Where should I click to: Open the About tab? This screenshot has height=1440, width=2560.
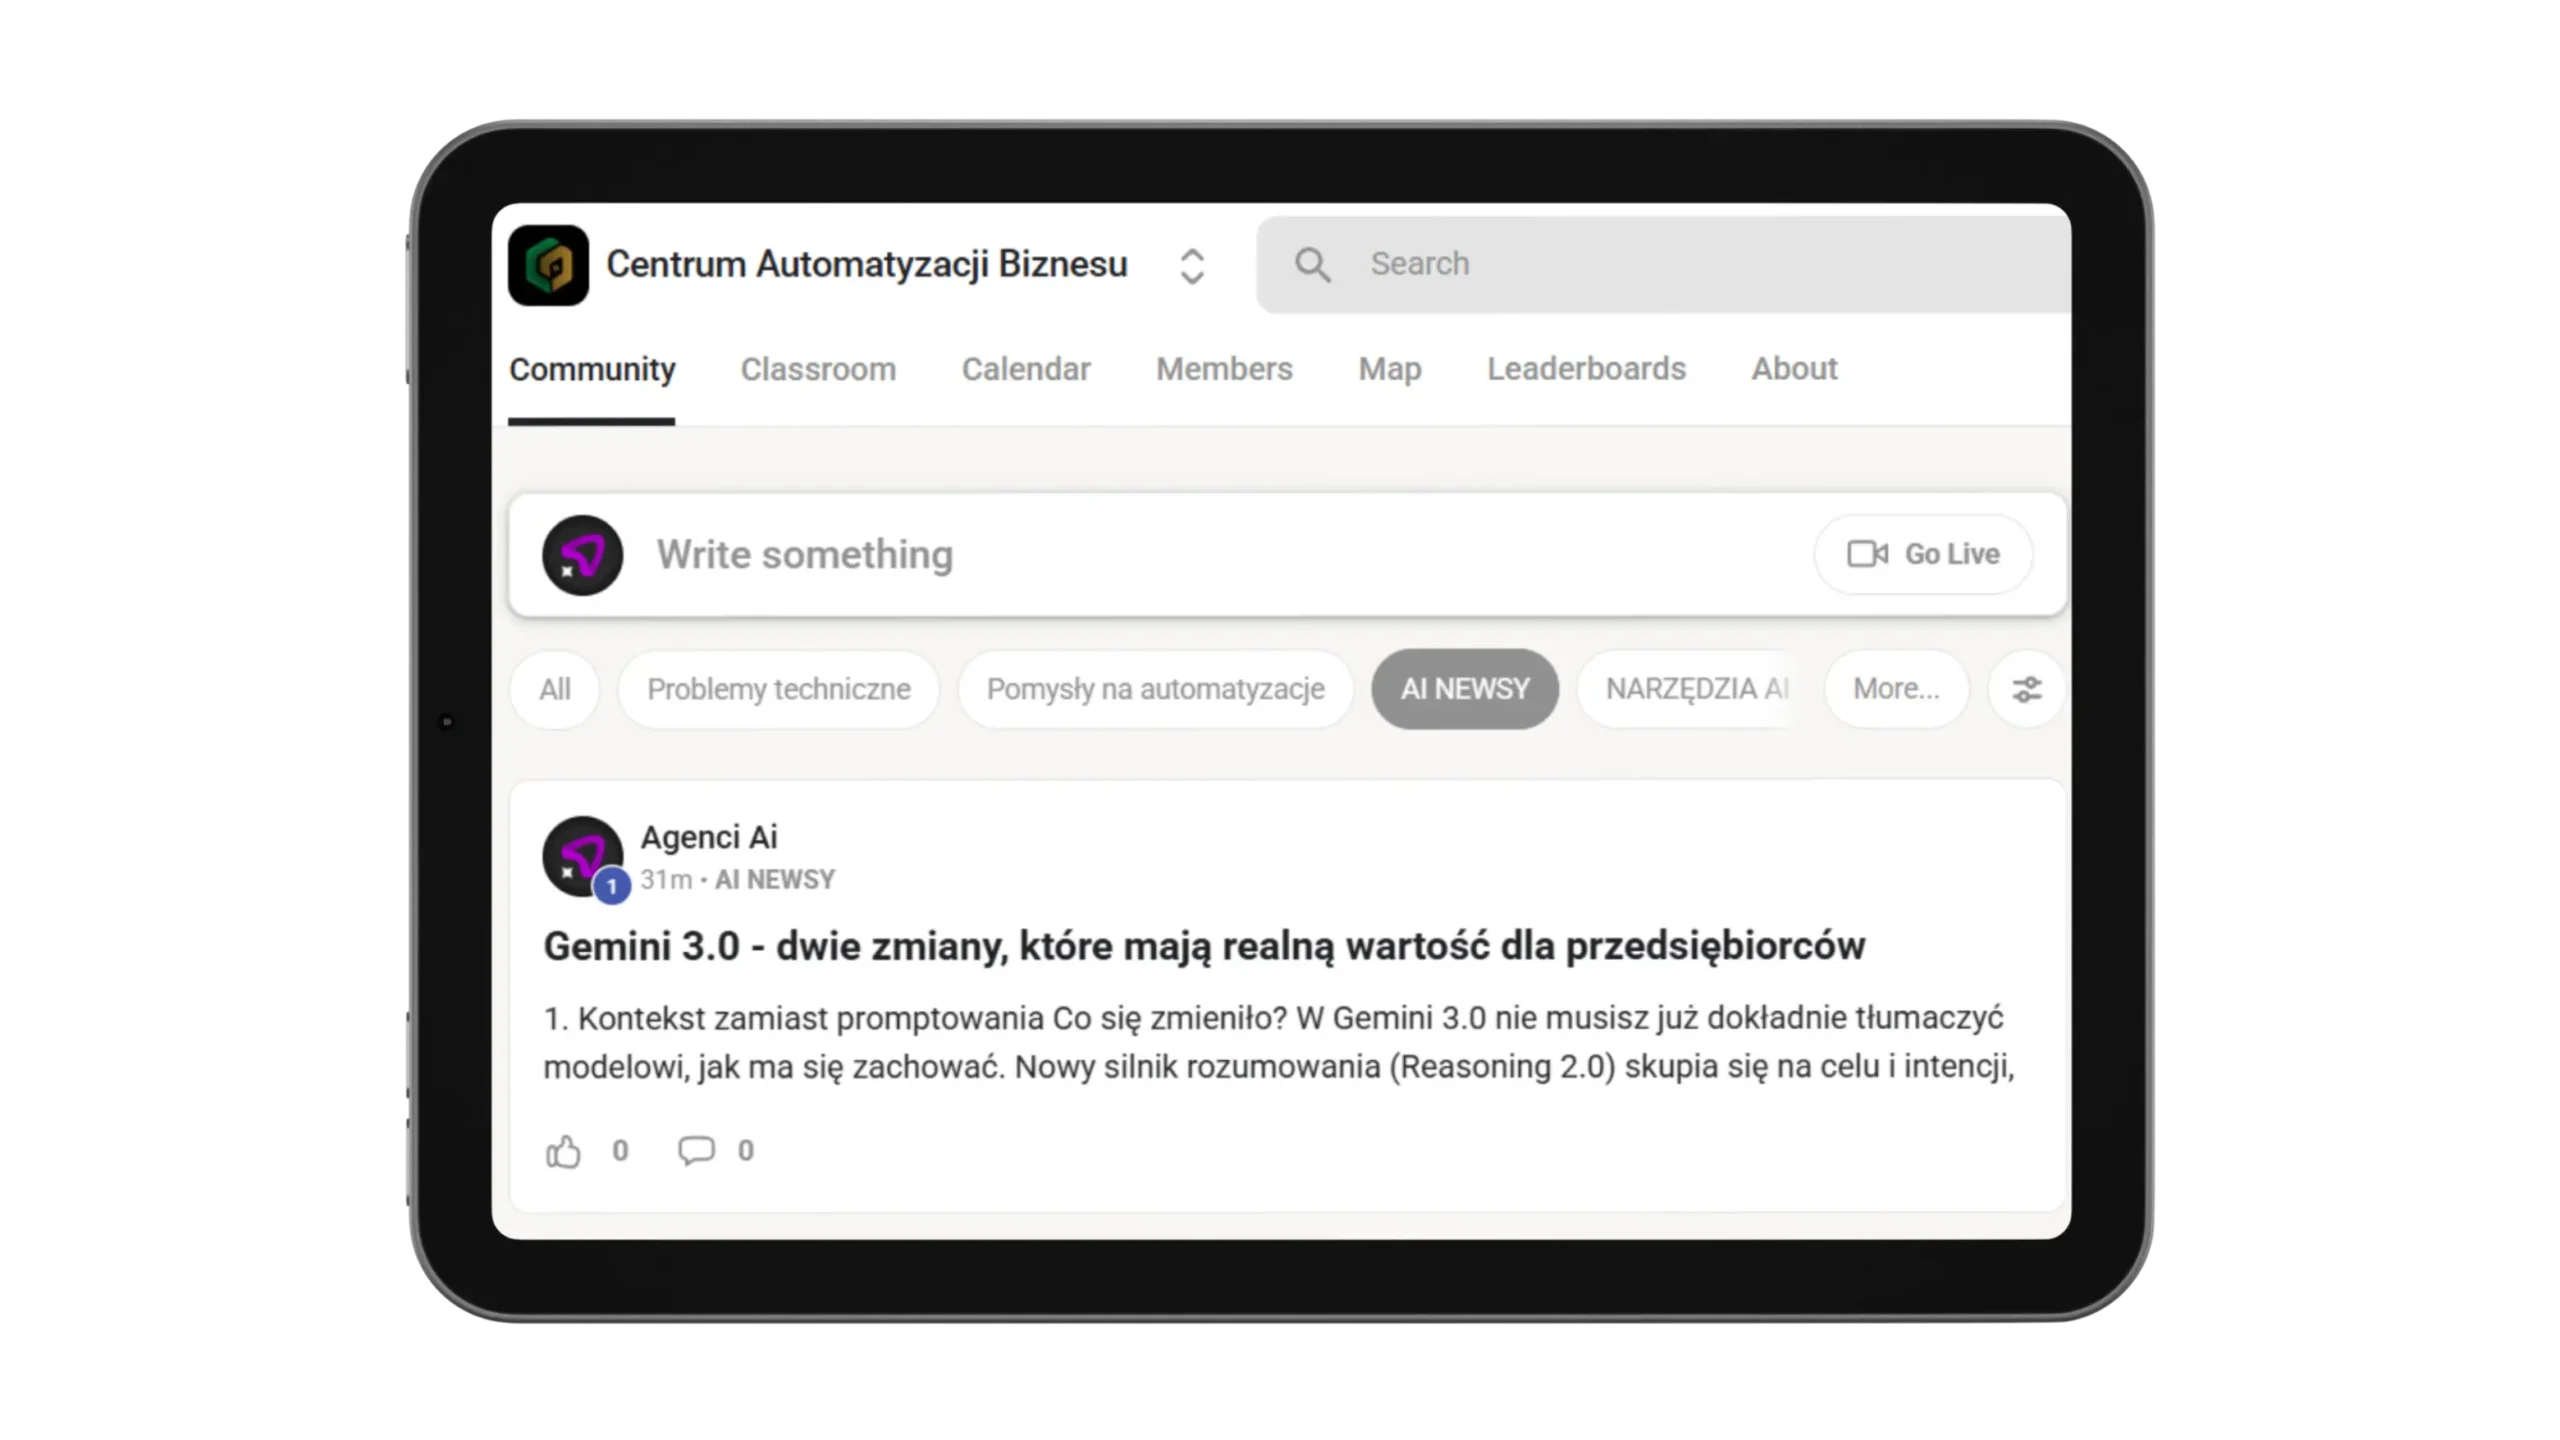point(1794,369)
